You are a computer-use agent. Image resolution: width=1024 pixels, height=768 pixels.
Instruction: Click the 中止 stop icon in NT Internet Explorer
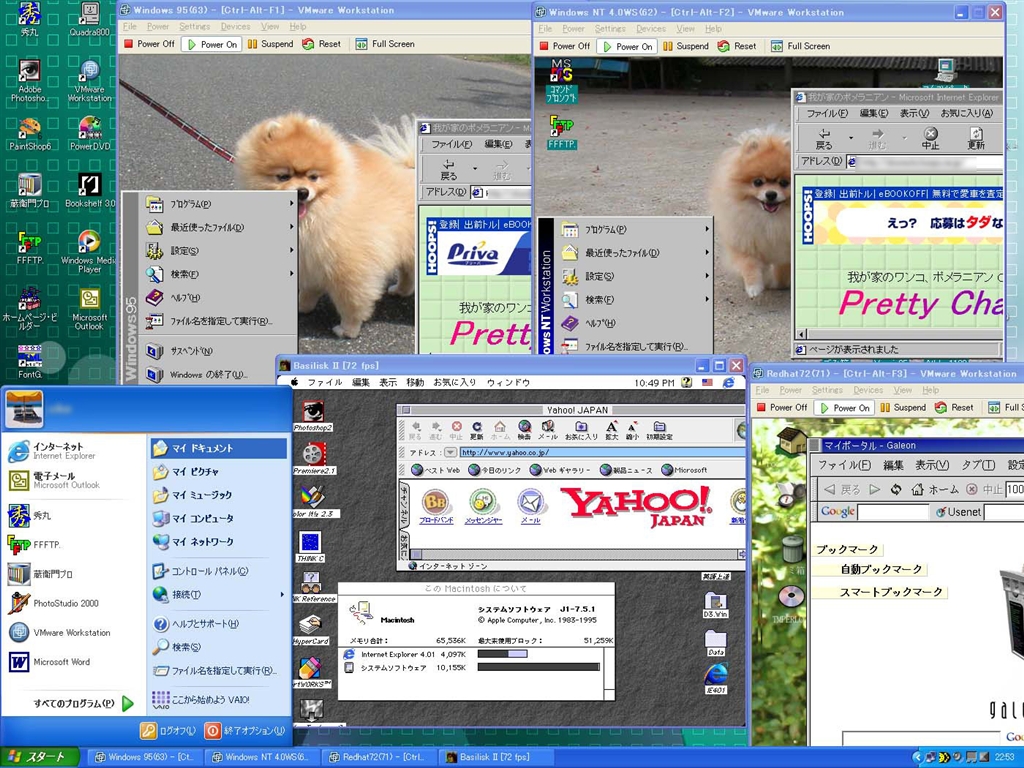(x=930, y=138)
